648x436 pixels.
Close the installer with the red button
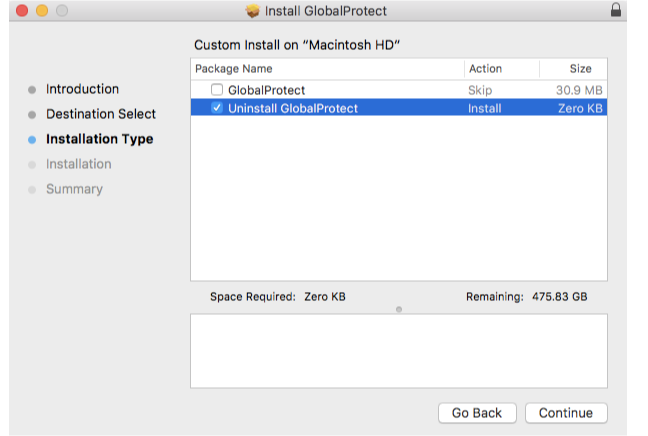(22, 11)
